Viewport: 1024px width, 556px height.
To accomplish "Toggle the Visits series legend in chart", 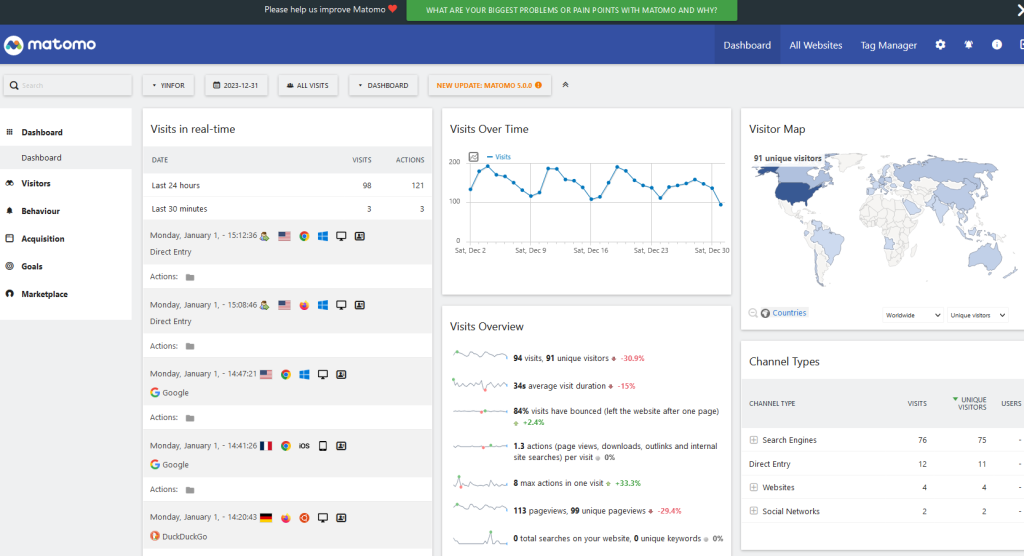I will point(500,157).
